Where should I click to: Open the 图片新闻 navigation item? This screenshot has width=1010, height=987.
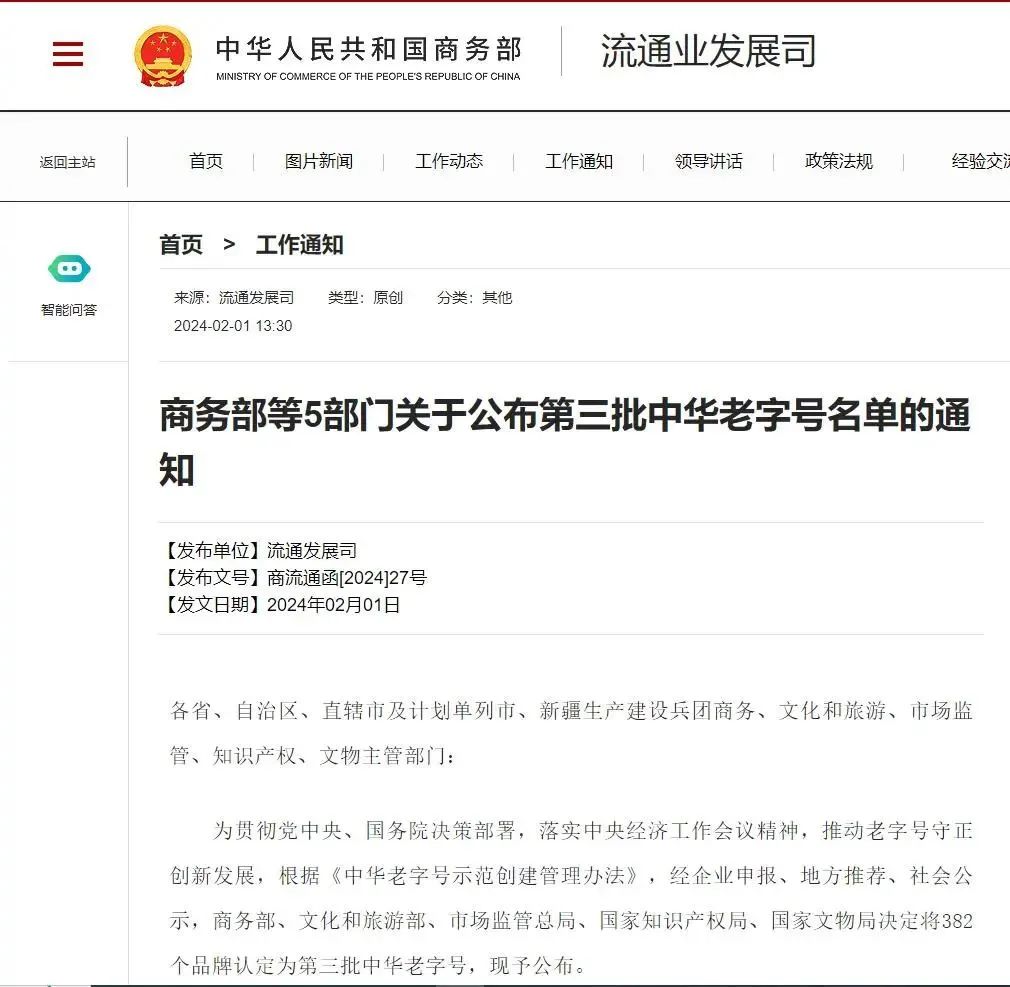click(318, 162)
